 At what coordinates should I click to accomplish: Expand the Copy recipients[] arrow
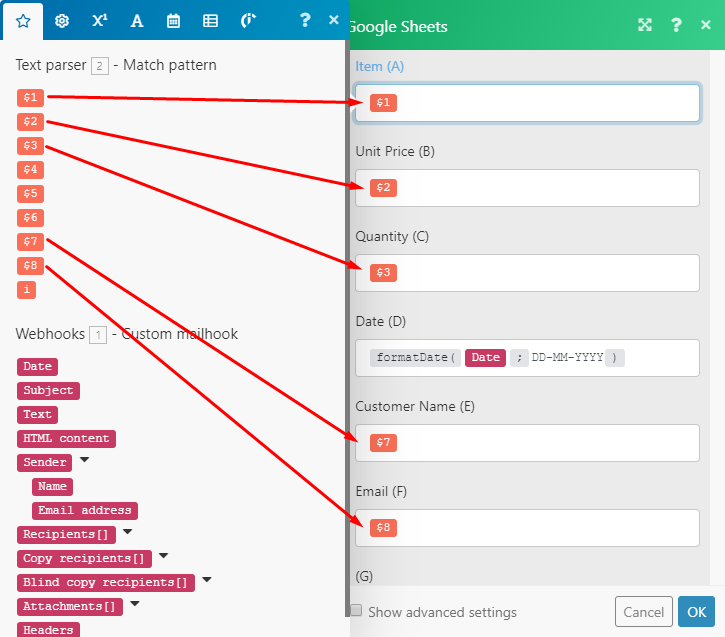pyautogui.click(x=164, y=556)
